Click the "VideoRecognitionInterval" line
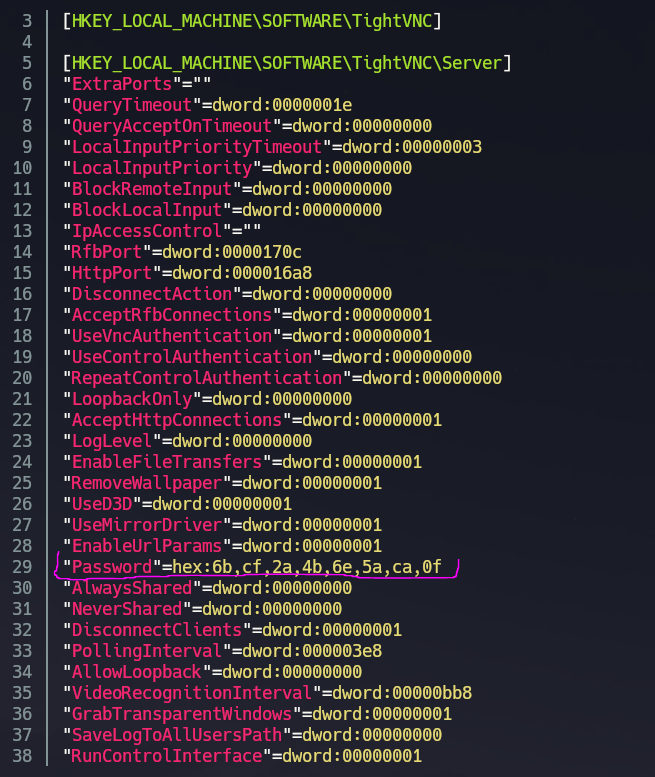This screenshot has width=655, height=777. click(x=267, y=693)
